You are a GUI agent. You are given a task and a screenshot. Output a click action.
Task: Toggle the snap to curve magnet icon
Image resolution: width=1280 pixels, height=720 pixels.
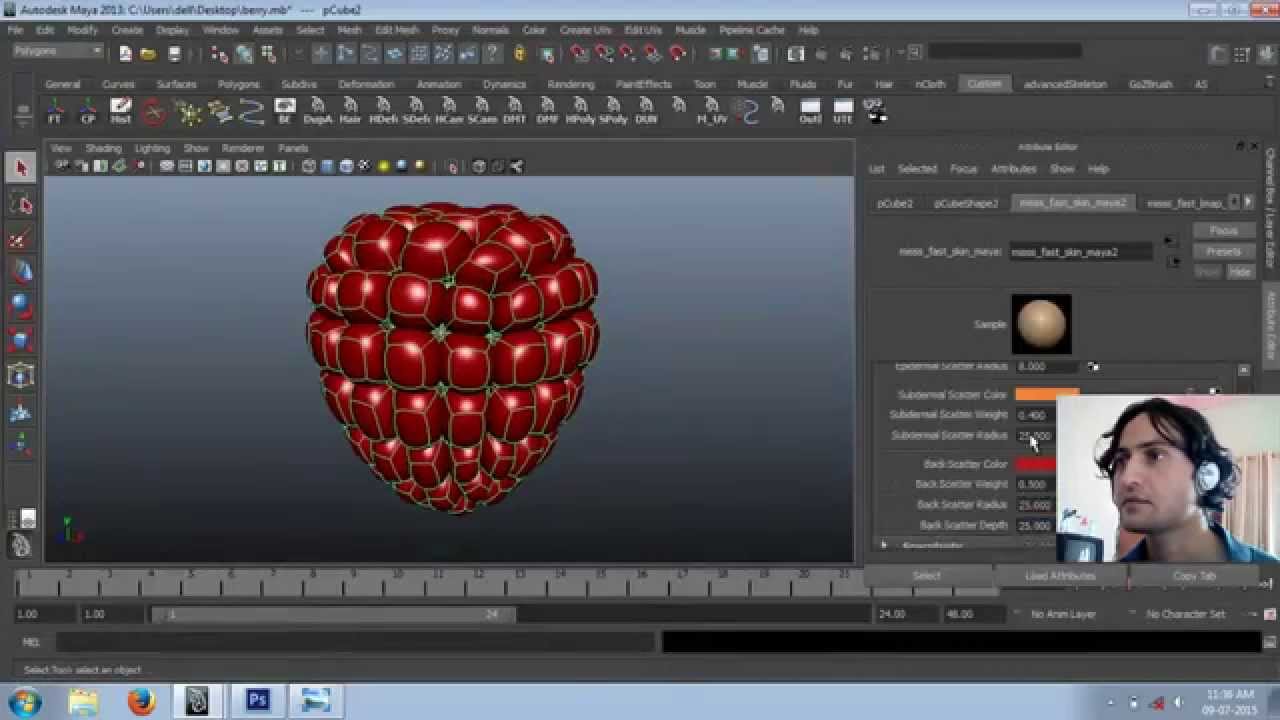[605, 53]
